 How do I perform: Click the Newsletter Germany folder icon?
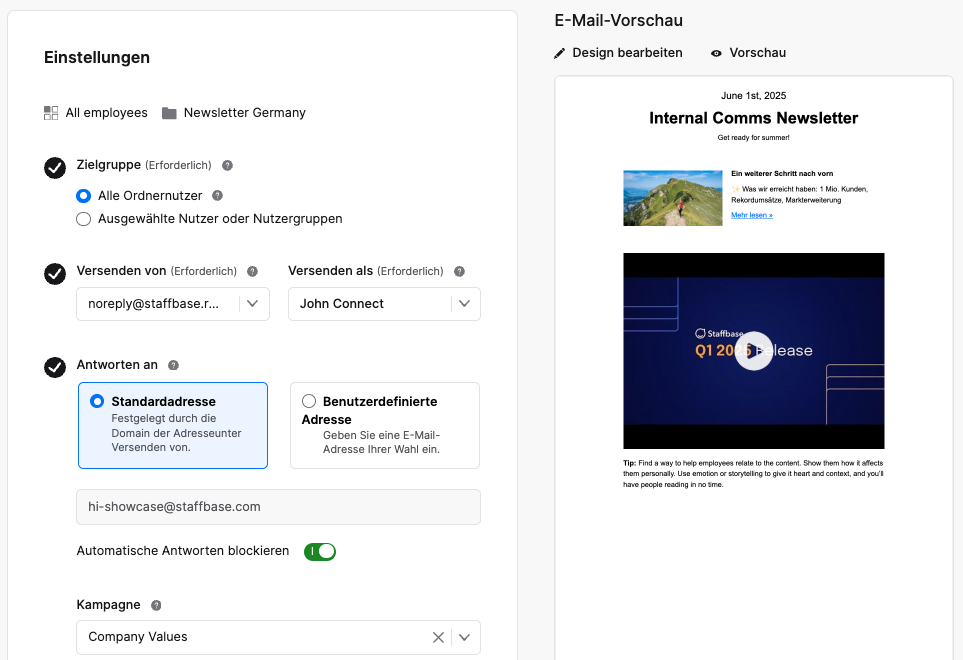tap(169, 113)
